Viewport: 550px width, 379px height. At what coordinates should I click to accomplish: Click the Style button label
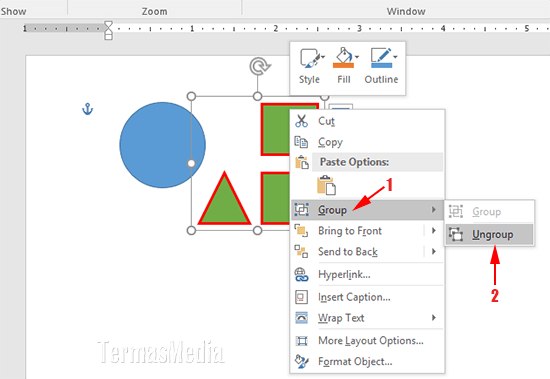click(309, 80)
